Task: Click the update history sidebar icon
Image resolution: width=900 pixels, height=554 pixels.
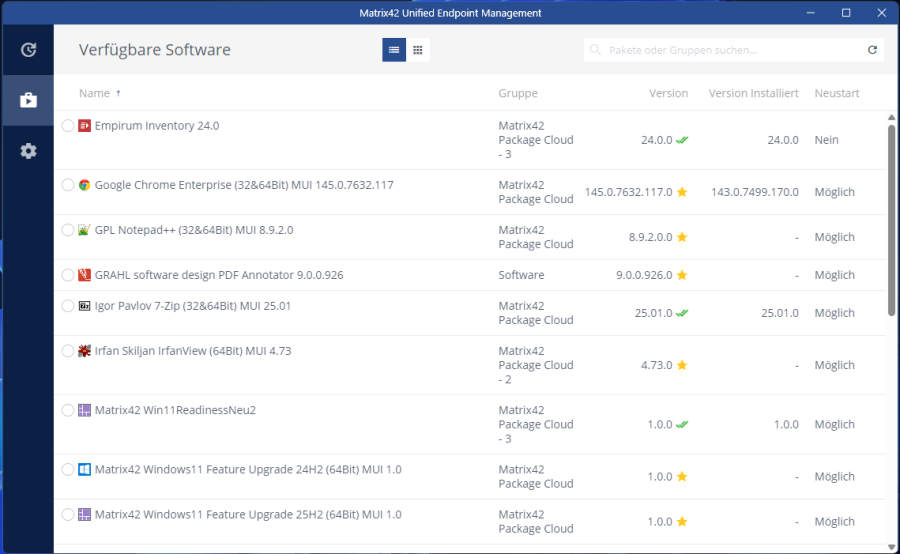Action: click(28, 49)
